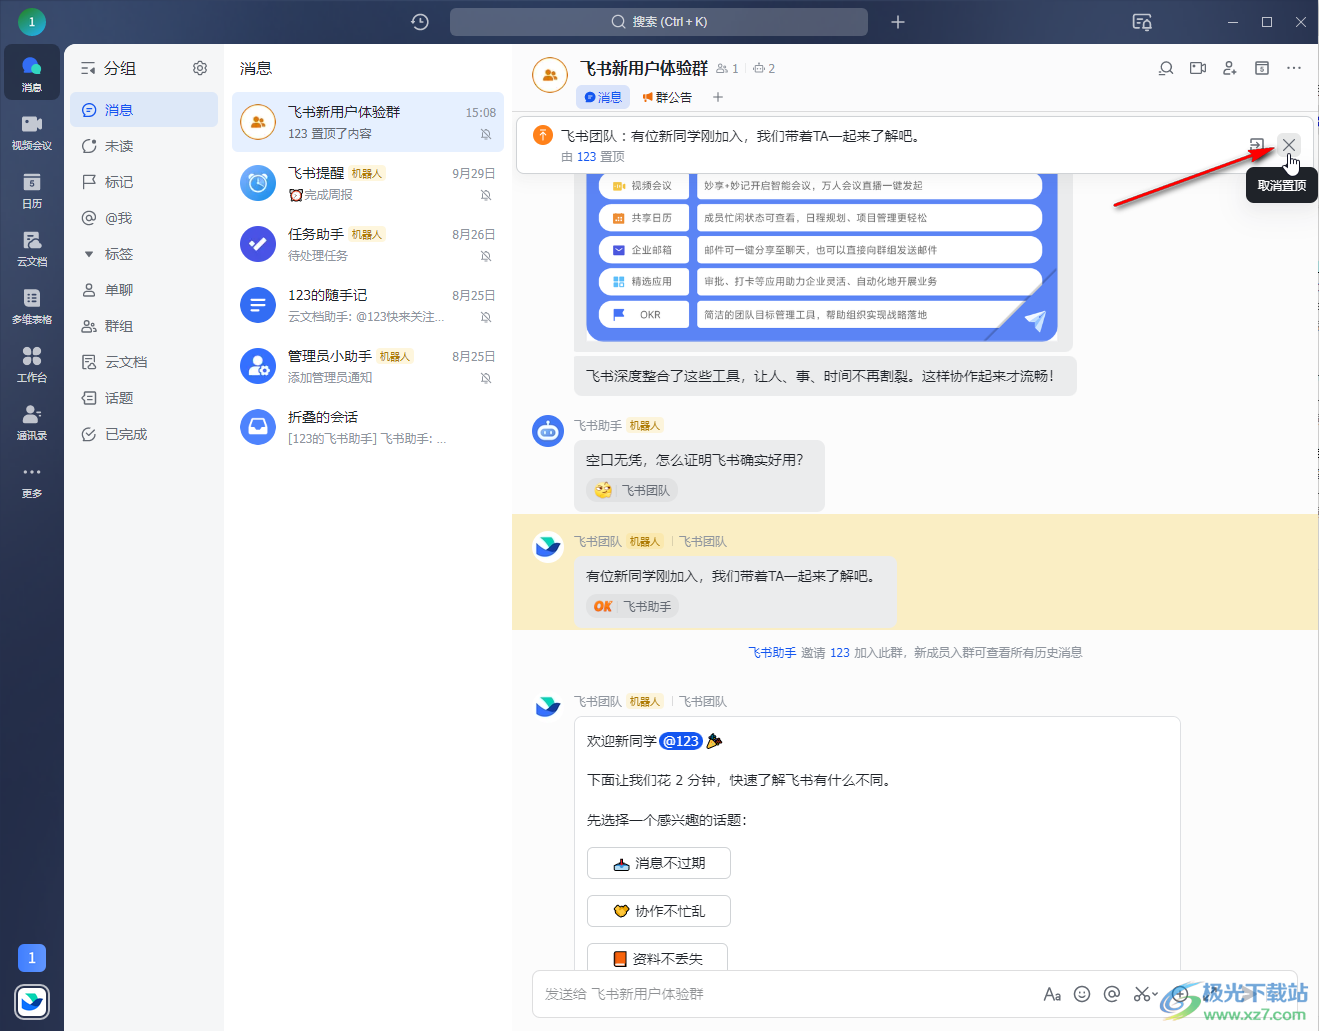1319x1031 pixels.
Task: Click the search bar 搜索 (Ctrl+K)
Action: [x=659, y=22]
